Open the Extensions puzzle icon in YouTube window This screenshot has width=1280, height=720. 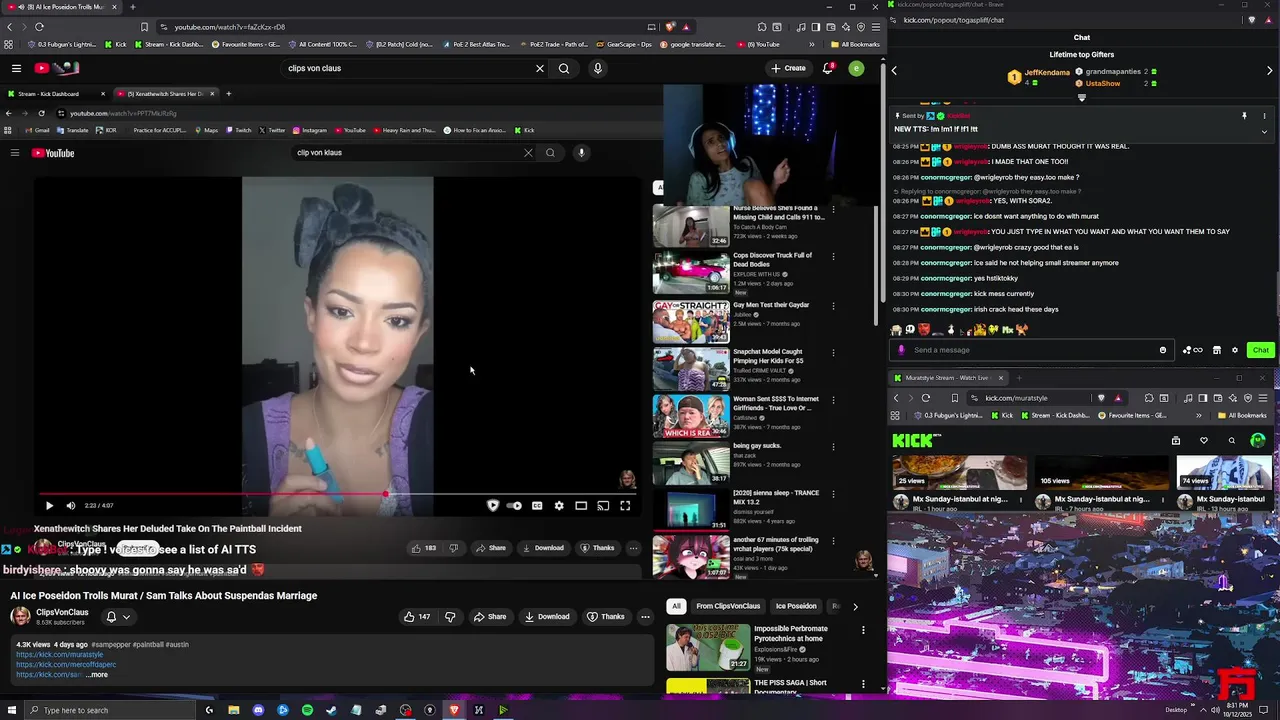tap(762, 27)
